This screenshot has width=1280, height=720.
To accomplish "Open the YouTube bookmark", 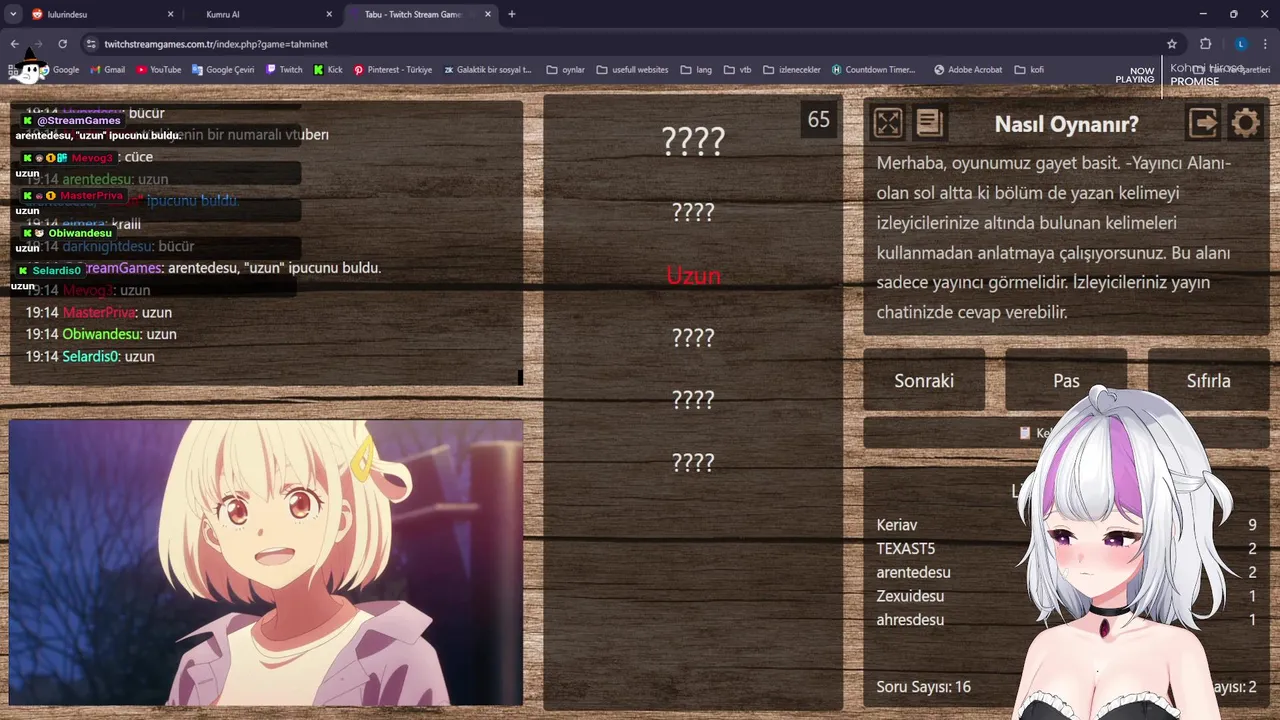I will point(159,70).
